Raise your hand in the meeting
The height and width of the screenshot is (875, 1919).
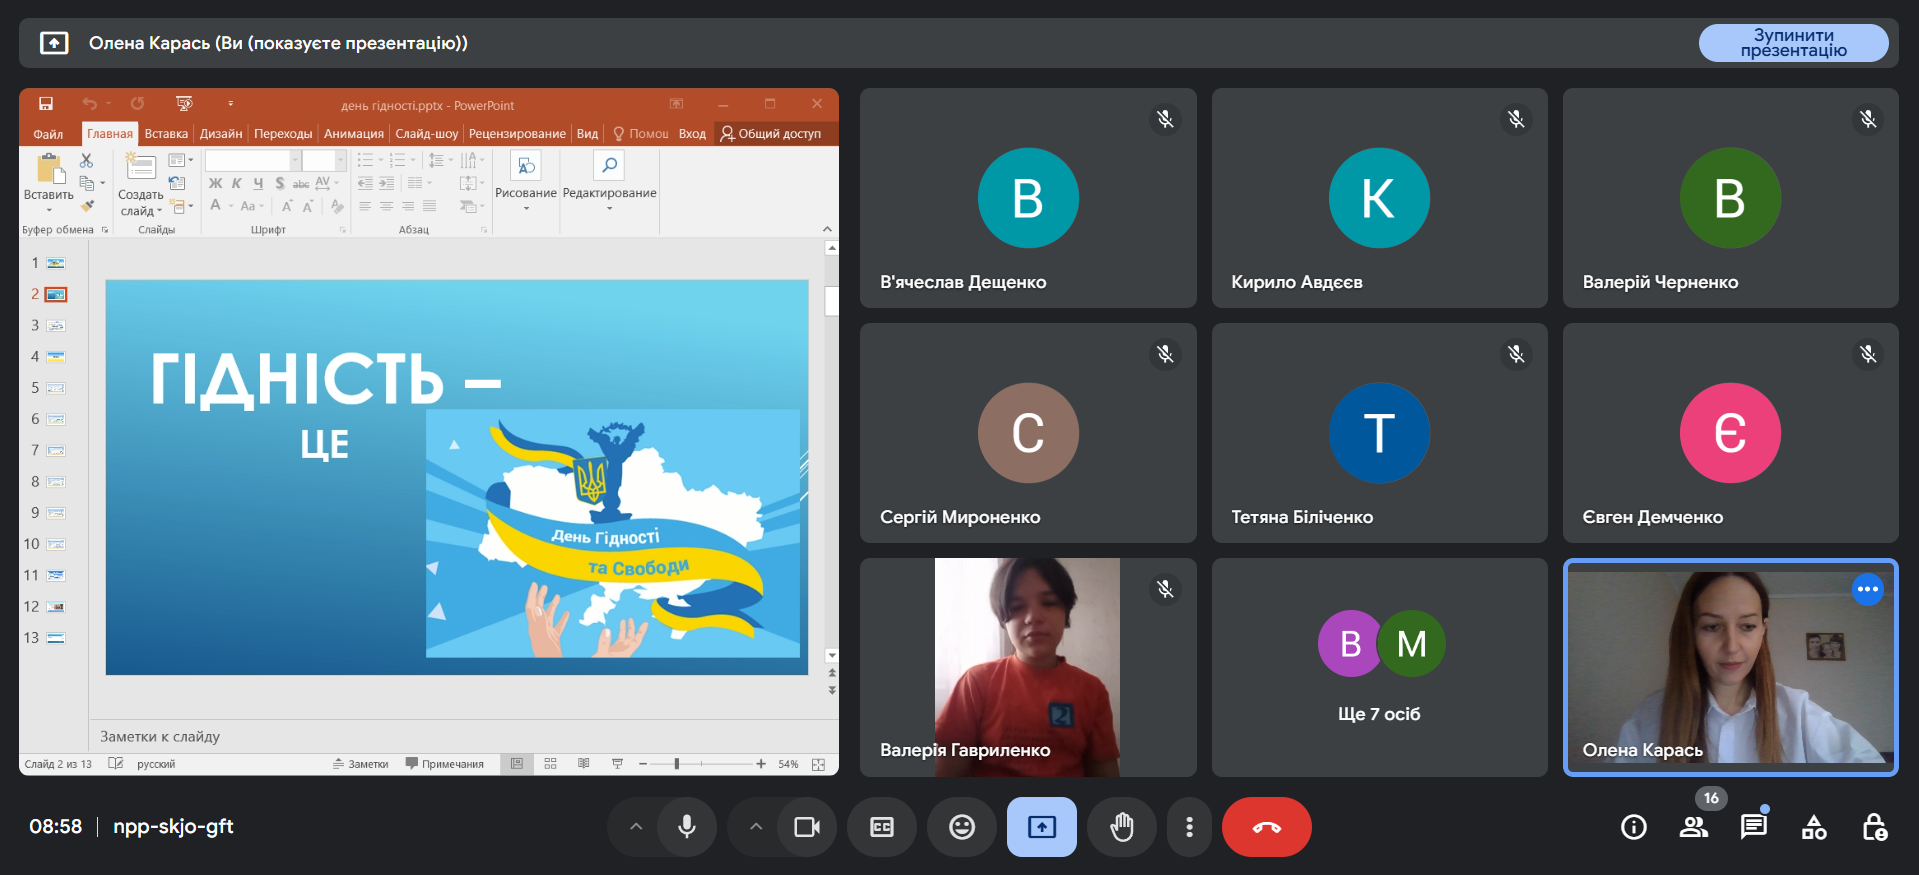click(1122, 827)
